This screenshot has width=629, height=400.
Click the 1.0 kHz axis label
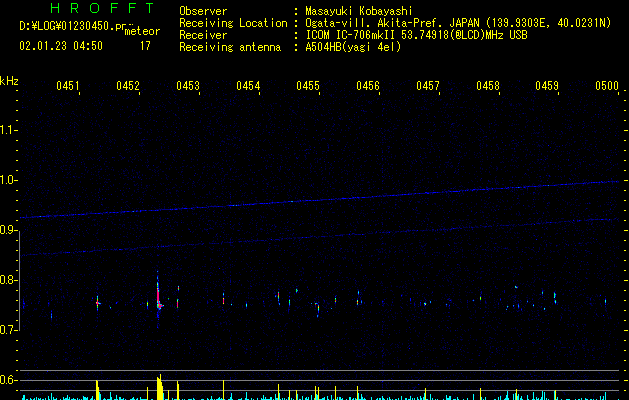click(x=9, y=180)
